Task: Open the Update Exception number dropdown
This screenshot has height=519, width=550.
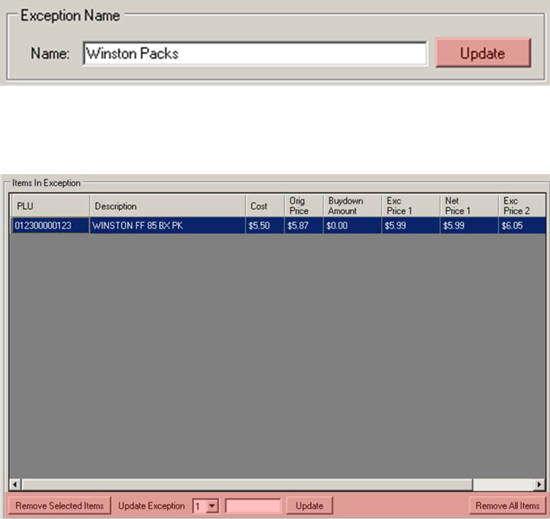Action: tap(212, 506)
